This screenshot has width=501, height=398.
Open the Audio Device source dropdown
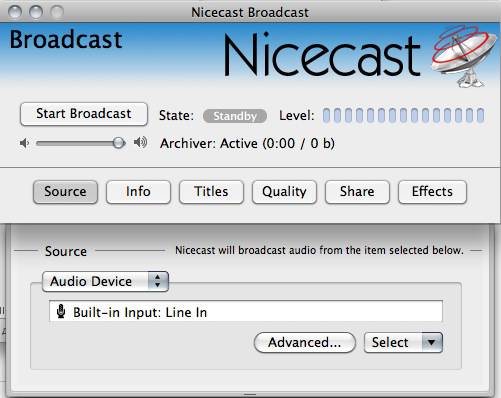(105, 282)
